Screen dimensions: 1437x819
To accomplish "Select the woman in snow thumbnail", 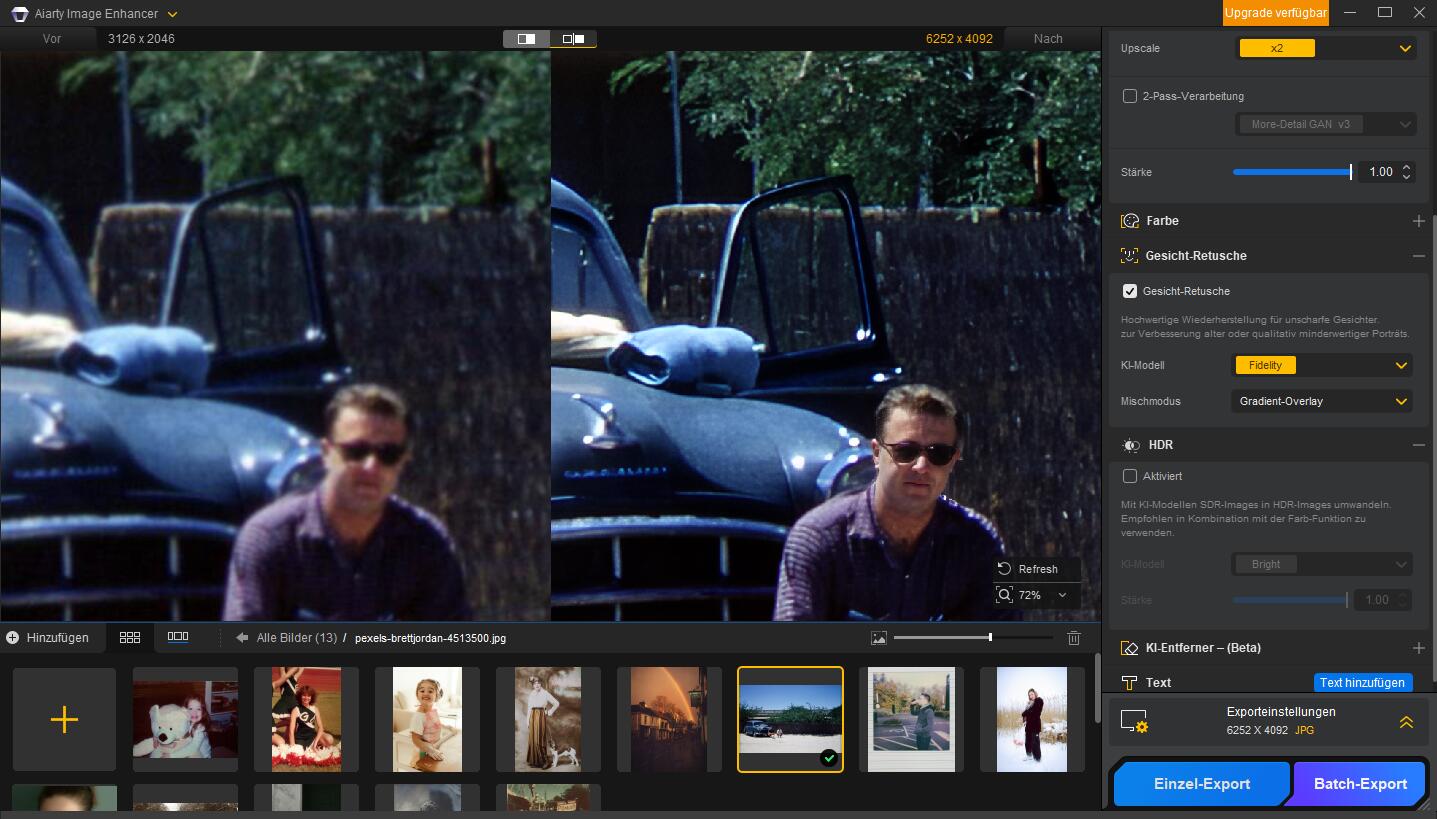I will pyautogui.click(x=1032, y=719).
